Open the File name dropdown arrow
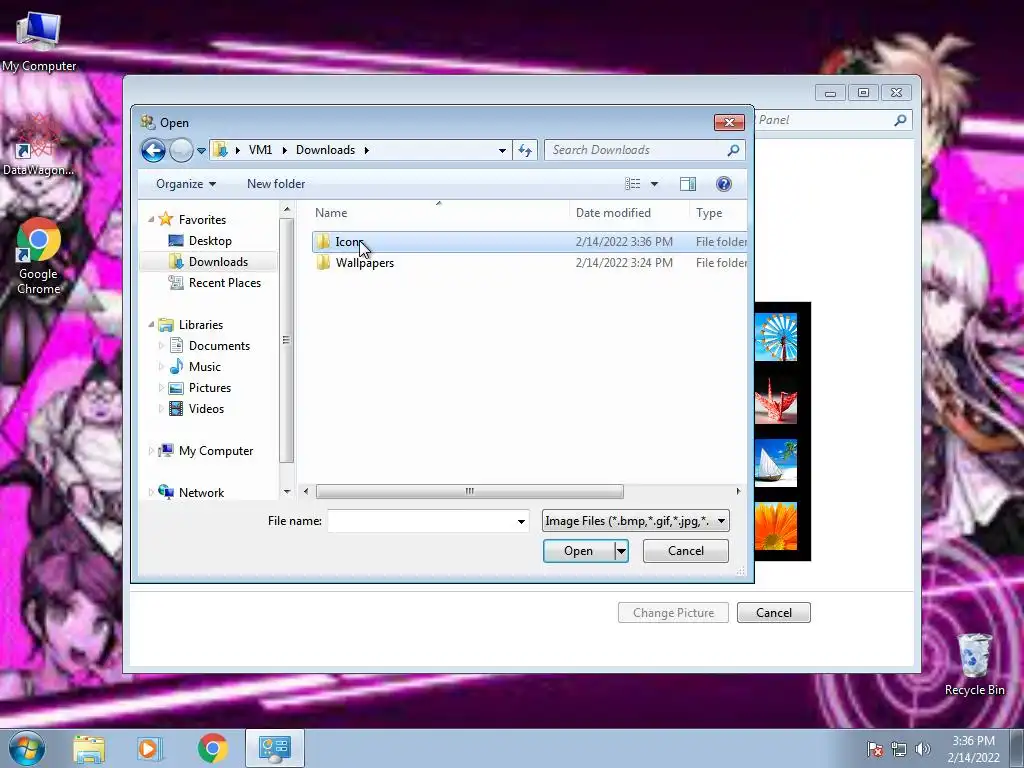 pos(521,521)
